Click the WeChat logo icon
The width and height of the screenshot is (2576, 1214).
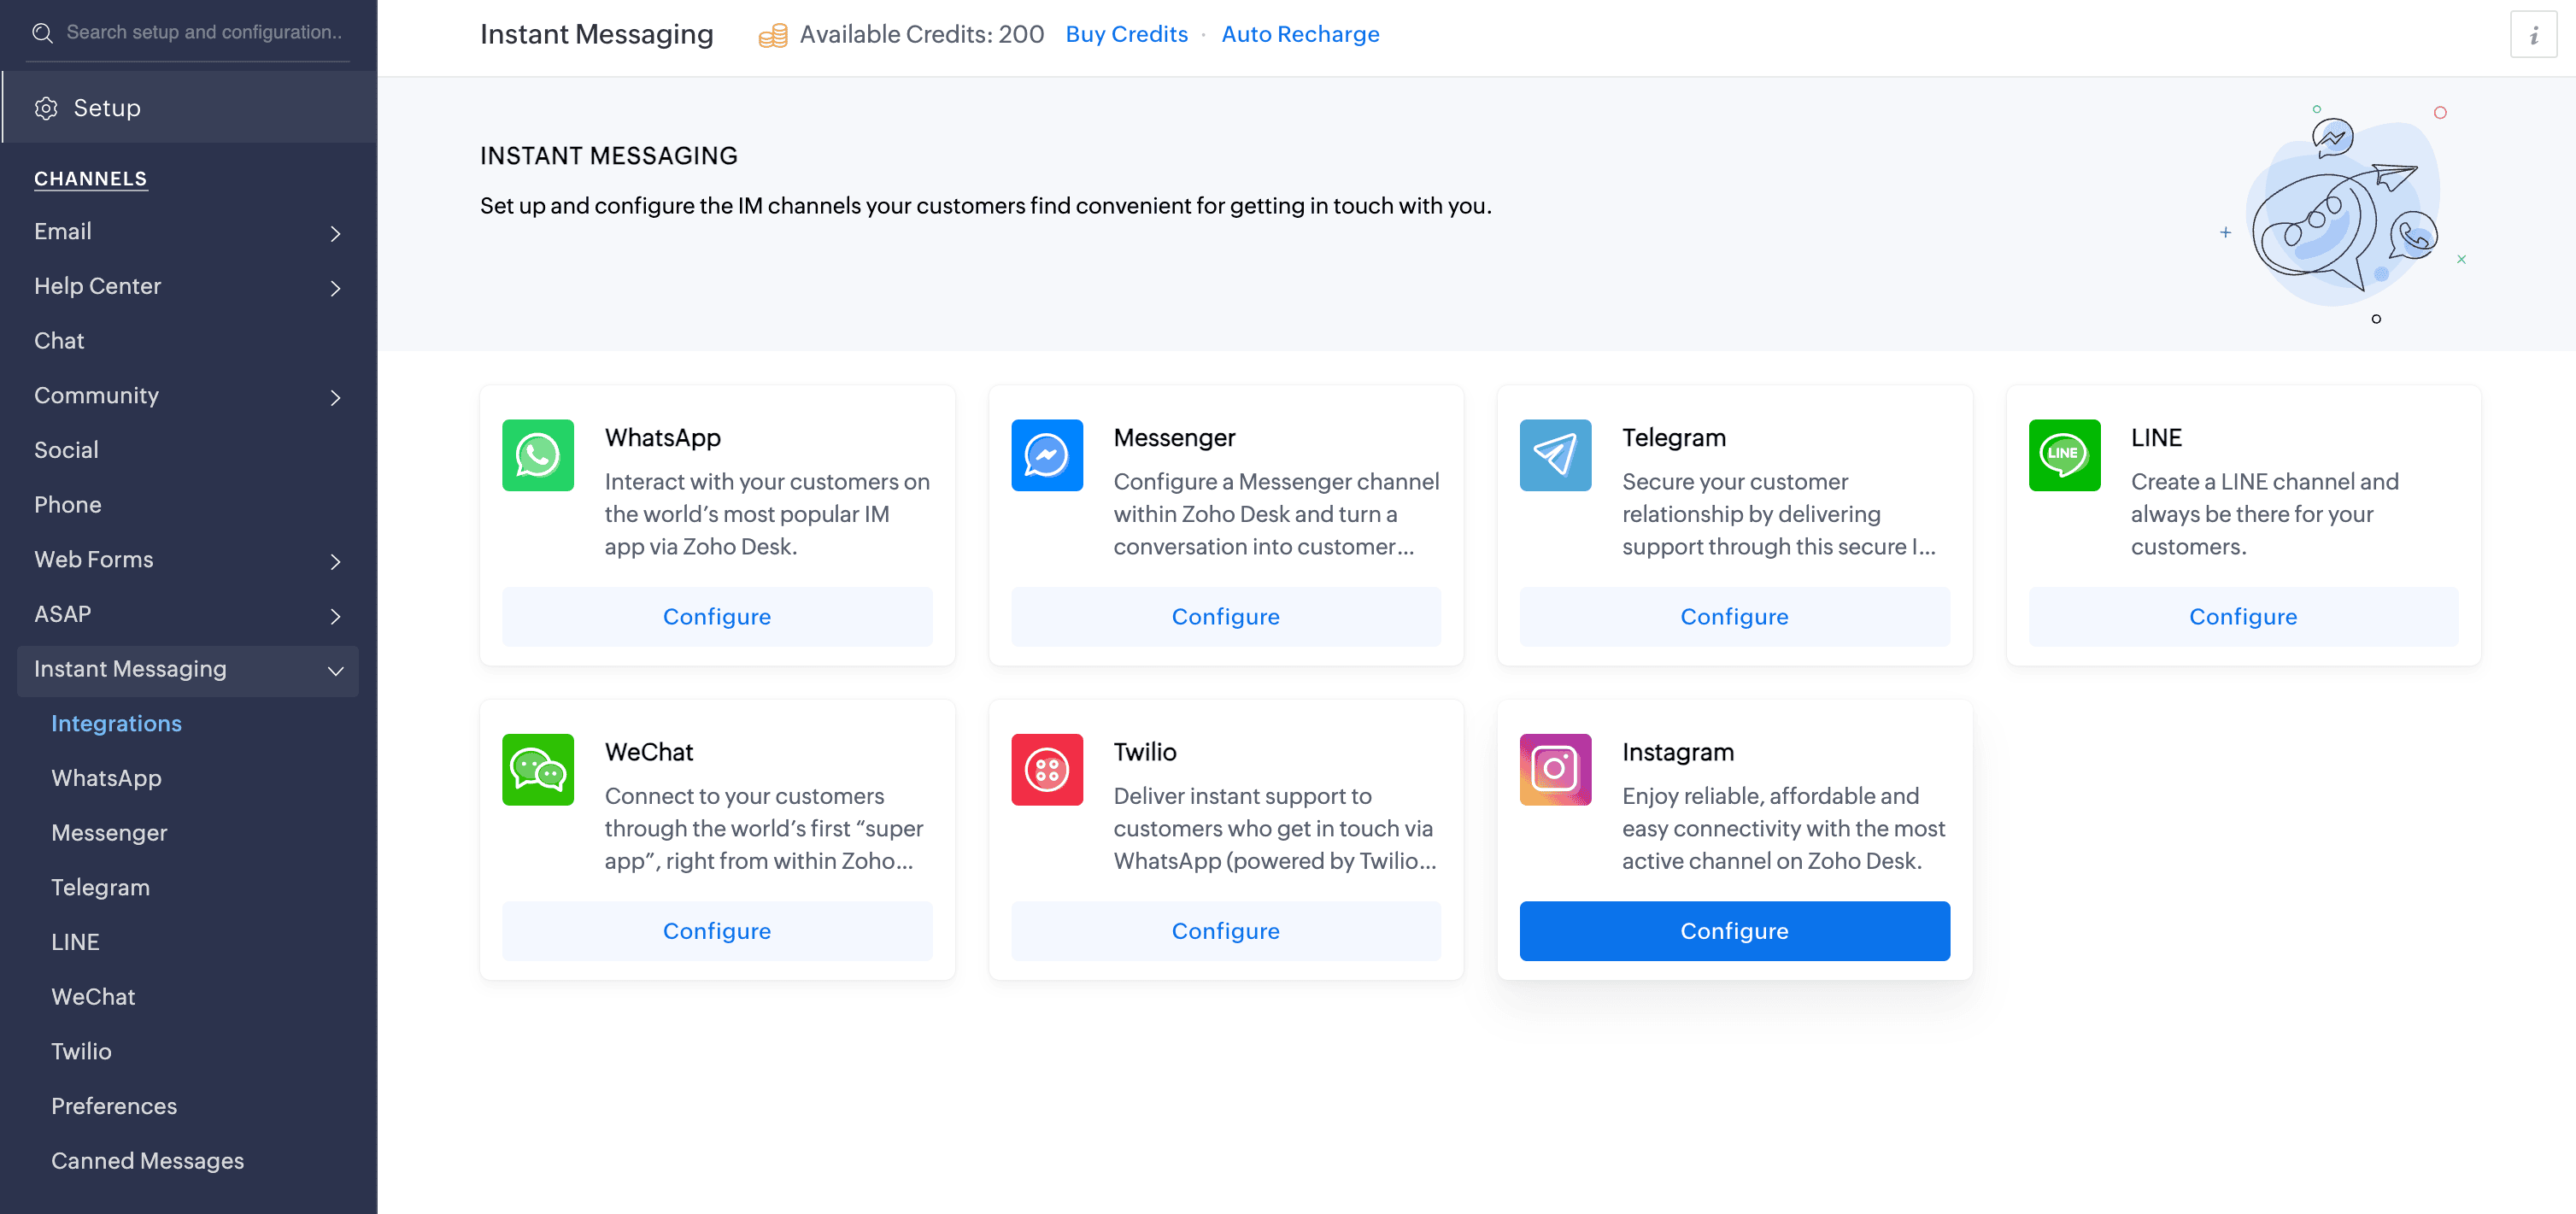pyautogui.click(x=538, y=769)
